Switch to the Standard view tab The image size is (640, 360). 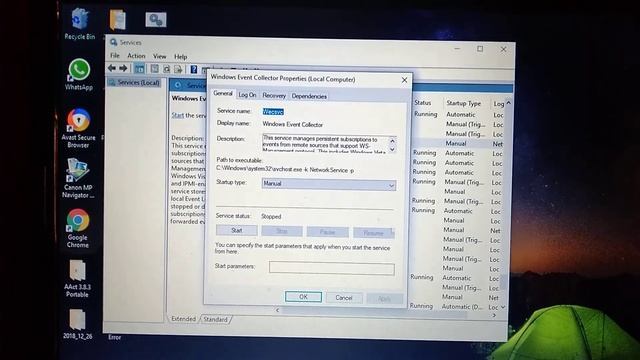tap(216, 319)
